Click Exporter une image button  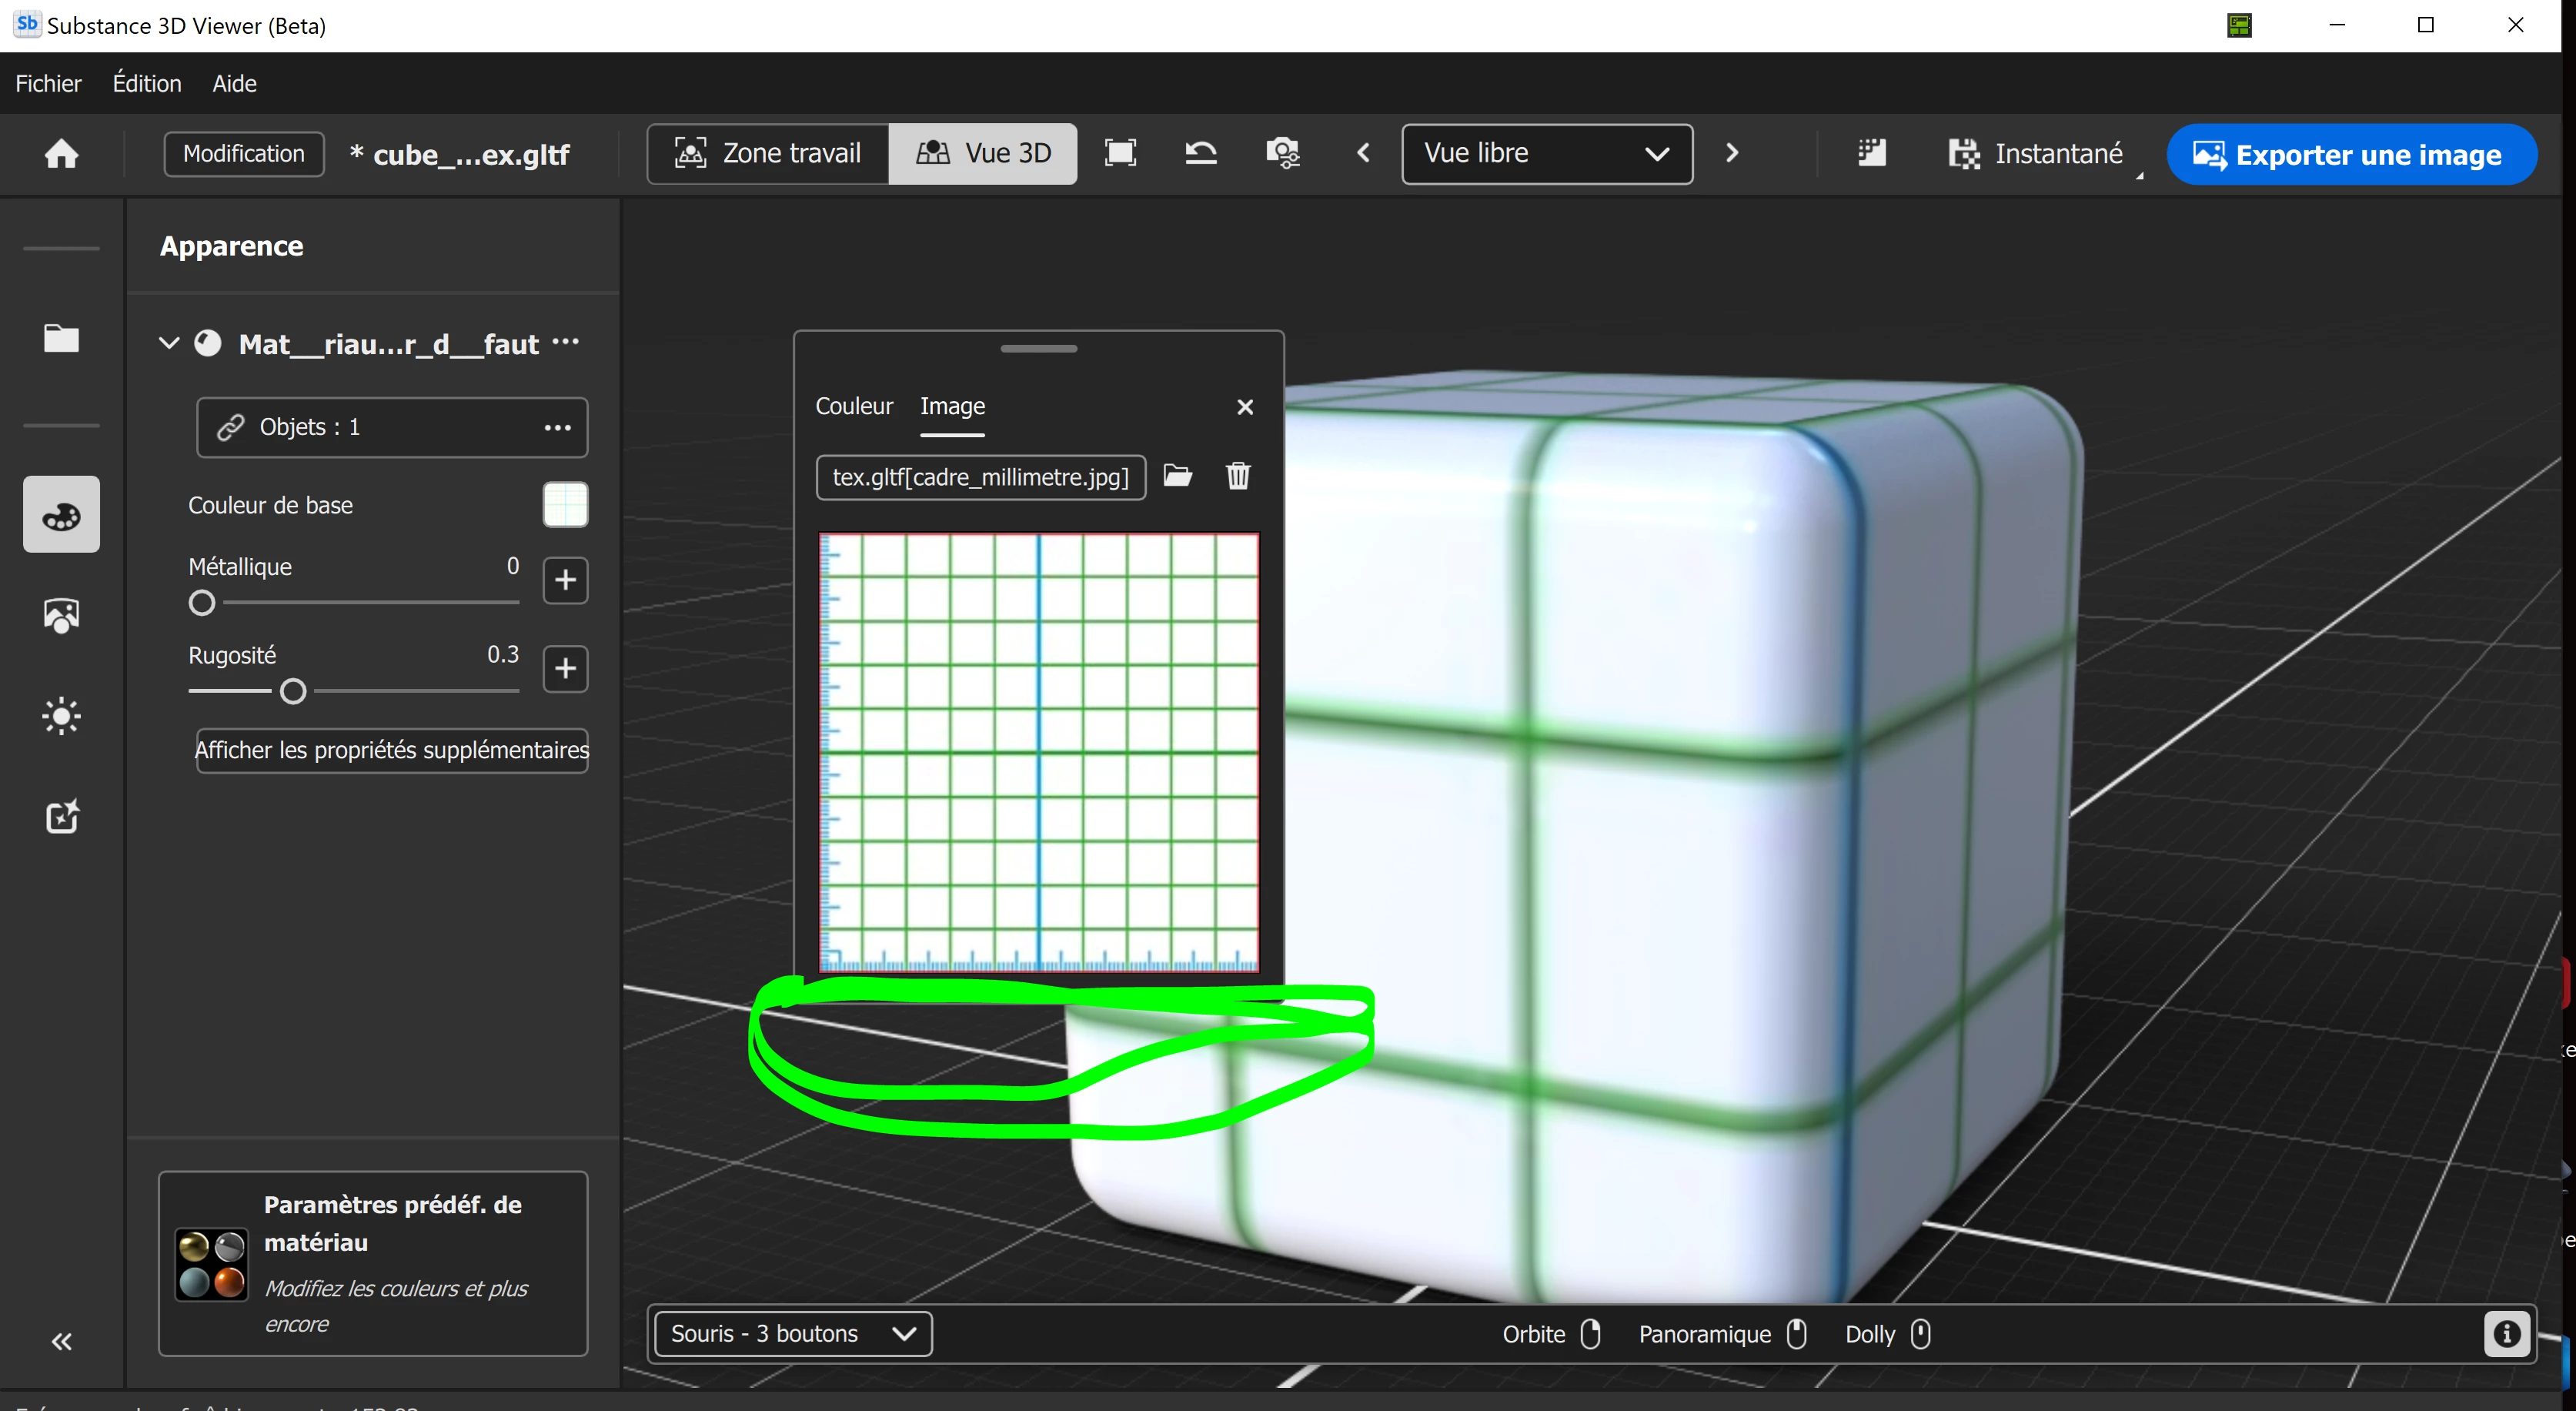(2351, 155)
